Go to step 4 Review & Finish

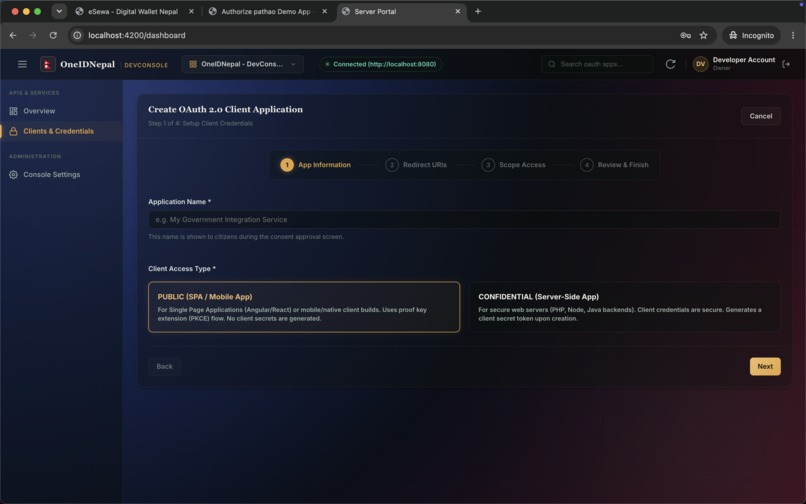point(614,165)
